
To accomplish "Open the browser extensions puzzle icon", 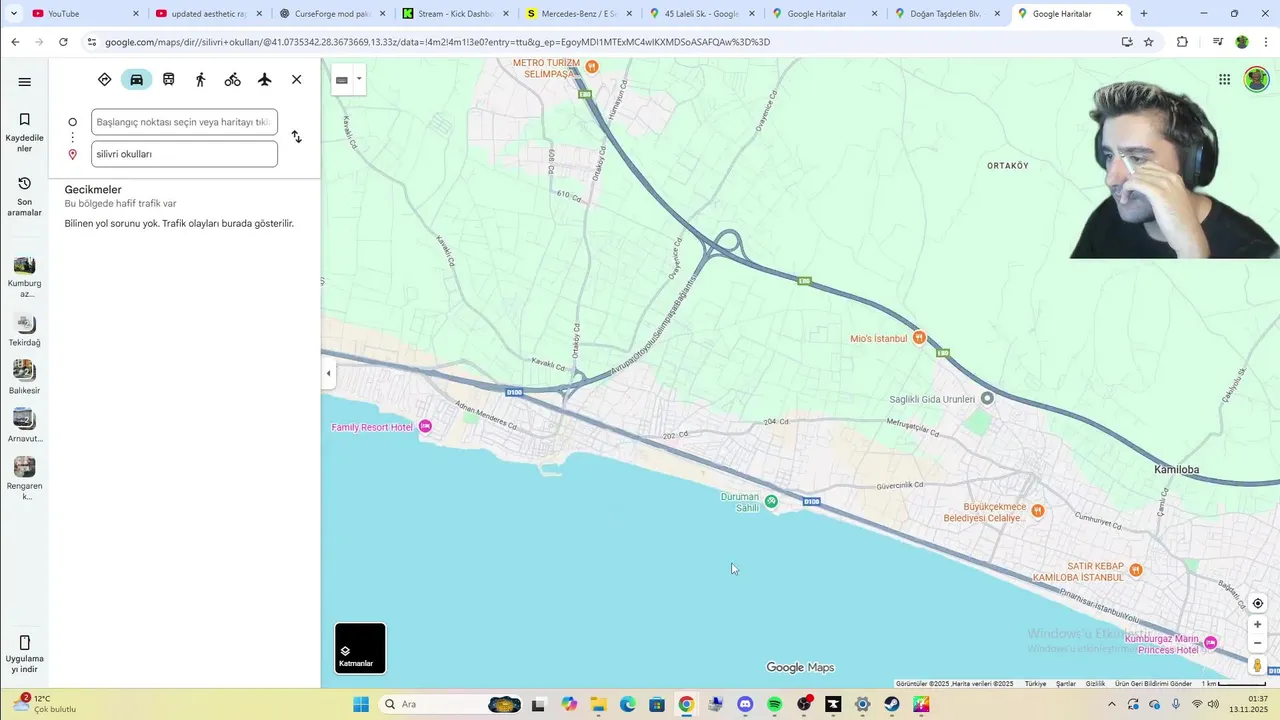I will [x=1182, y=42].
